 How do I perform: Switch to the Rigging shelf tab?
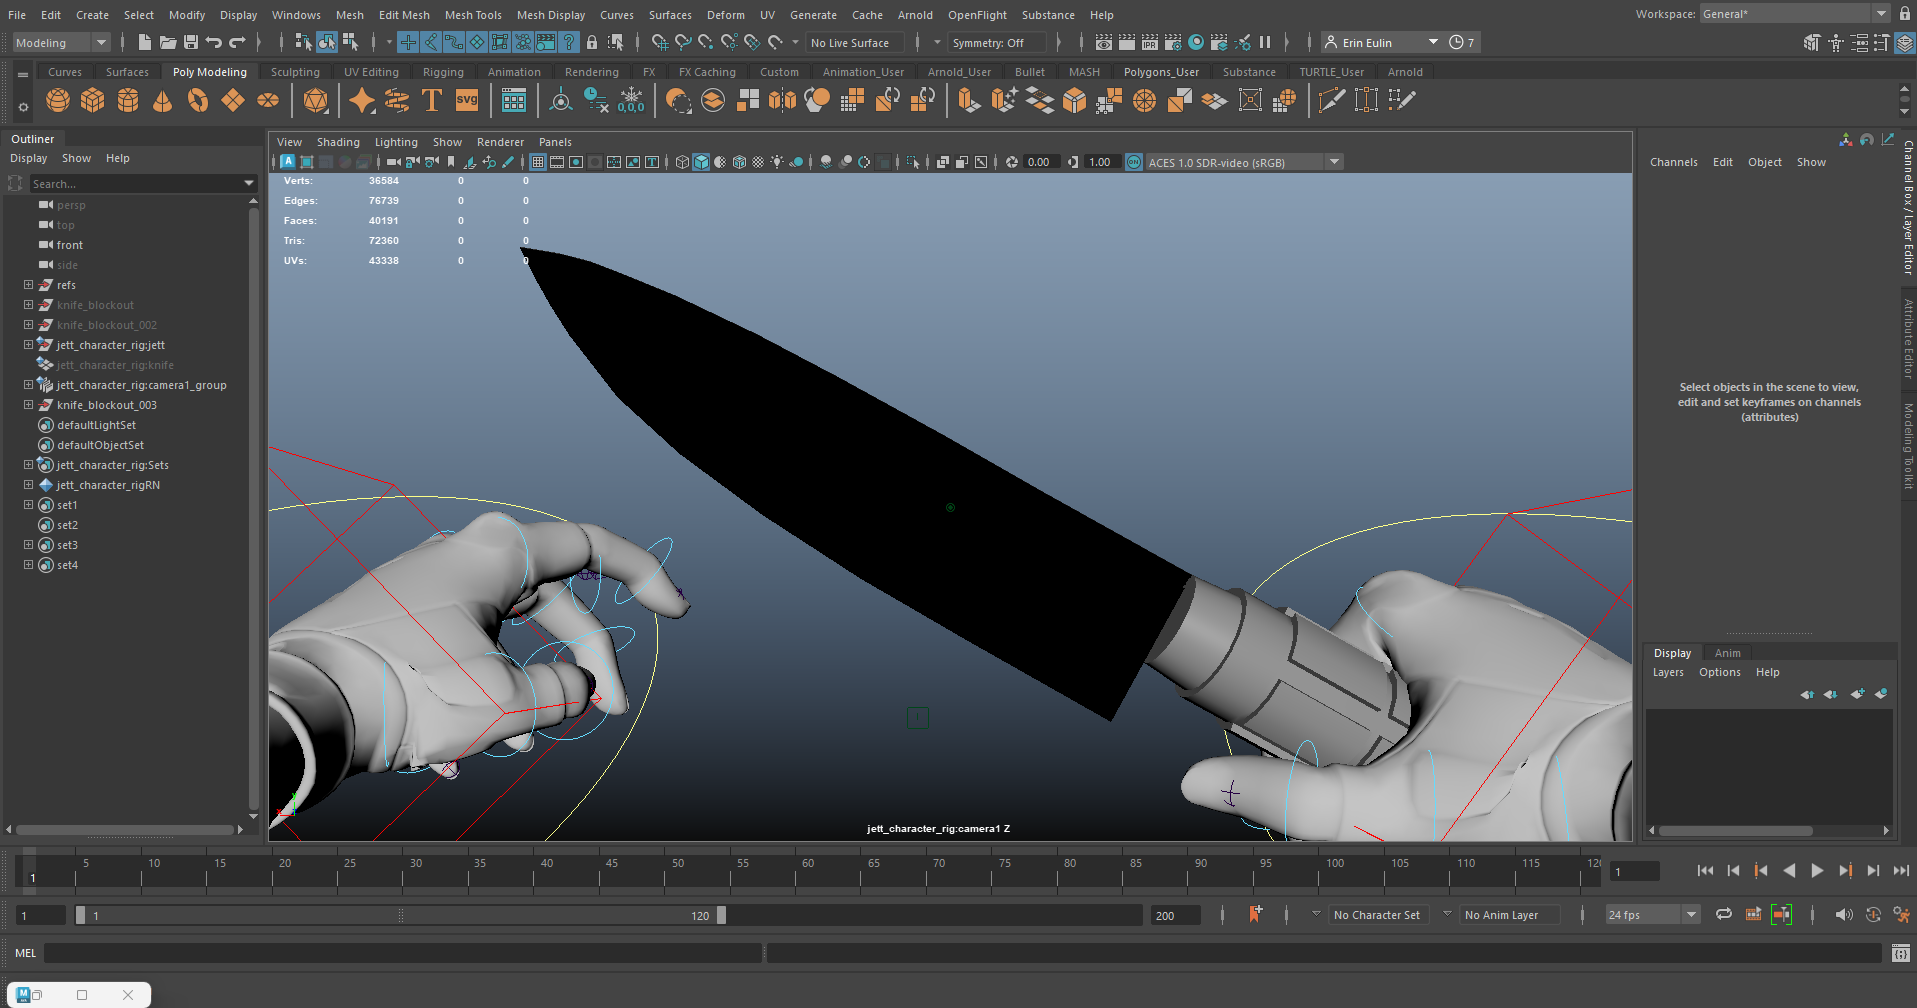coord(443,72)
